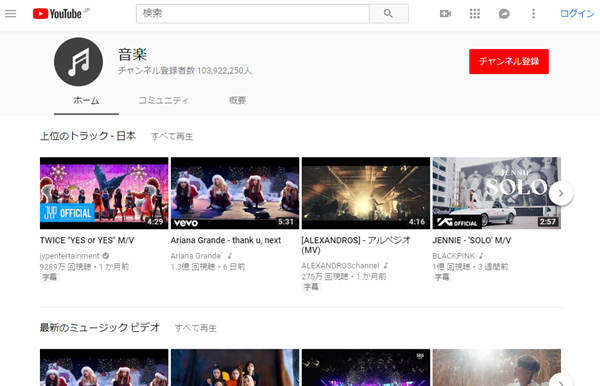The width and height of the screenshot is (600, 386).
Task: Click the 2:57 duration badge
Action: [x=548, y=222]
